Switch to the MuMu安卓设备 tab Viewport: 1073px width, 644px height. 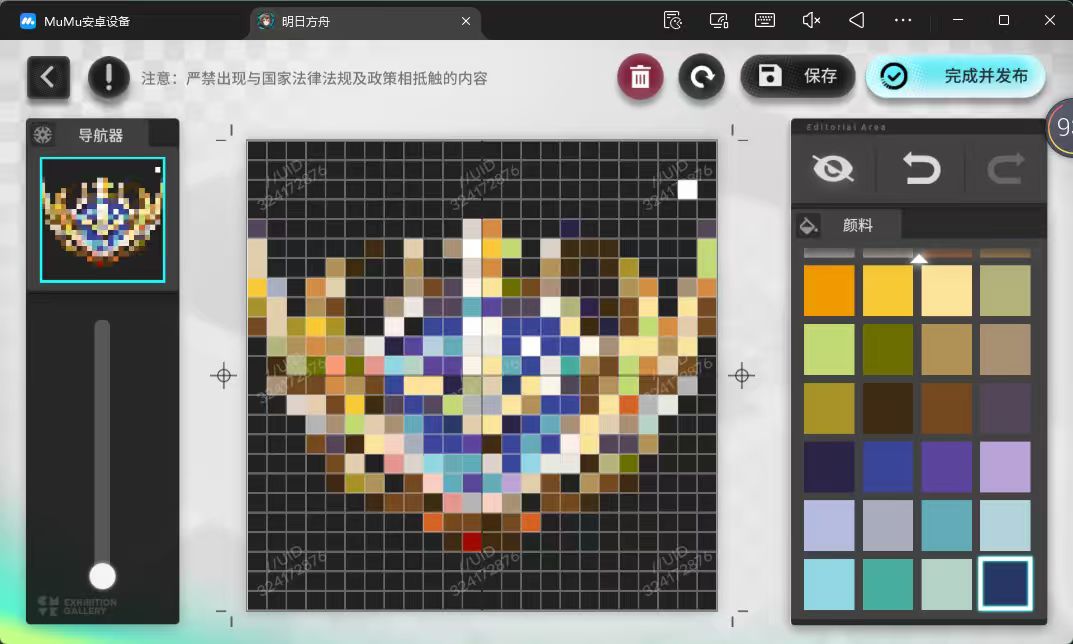(x=87, y=21)
